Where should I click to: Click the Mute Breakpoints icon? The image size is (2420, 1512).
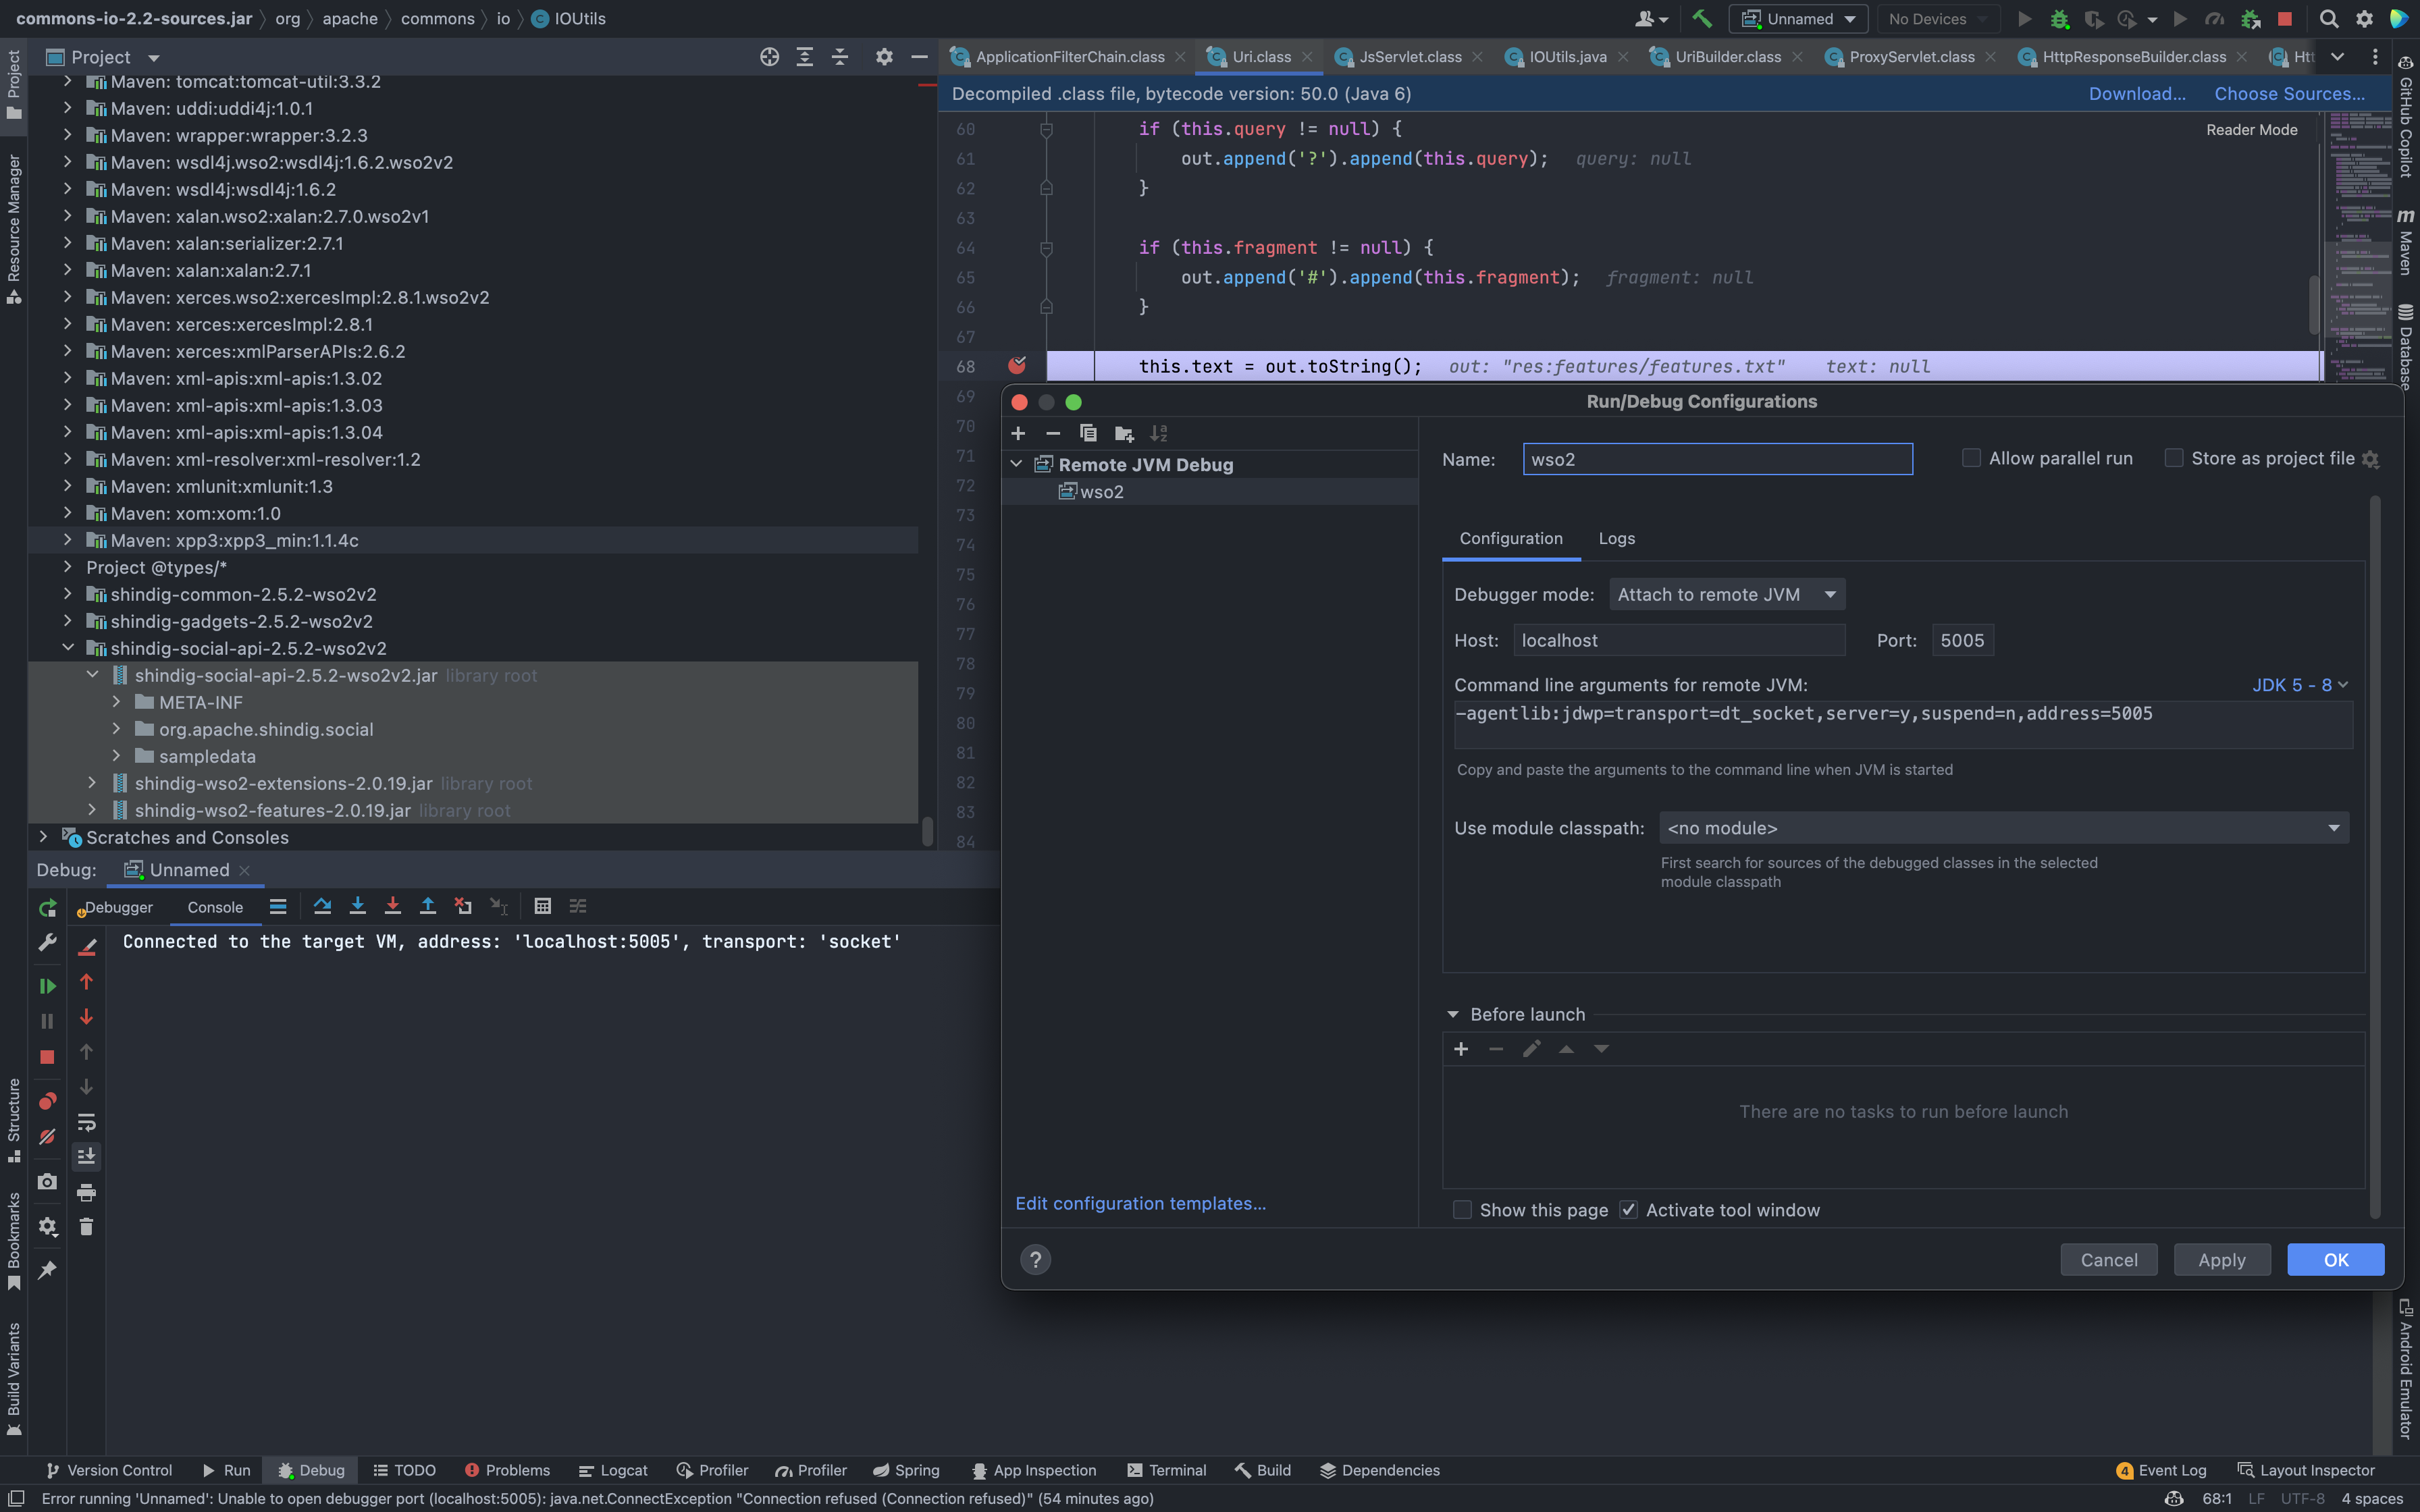point(47,1137)
